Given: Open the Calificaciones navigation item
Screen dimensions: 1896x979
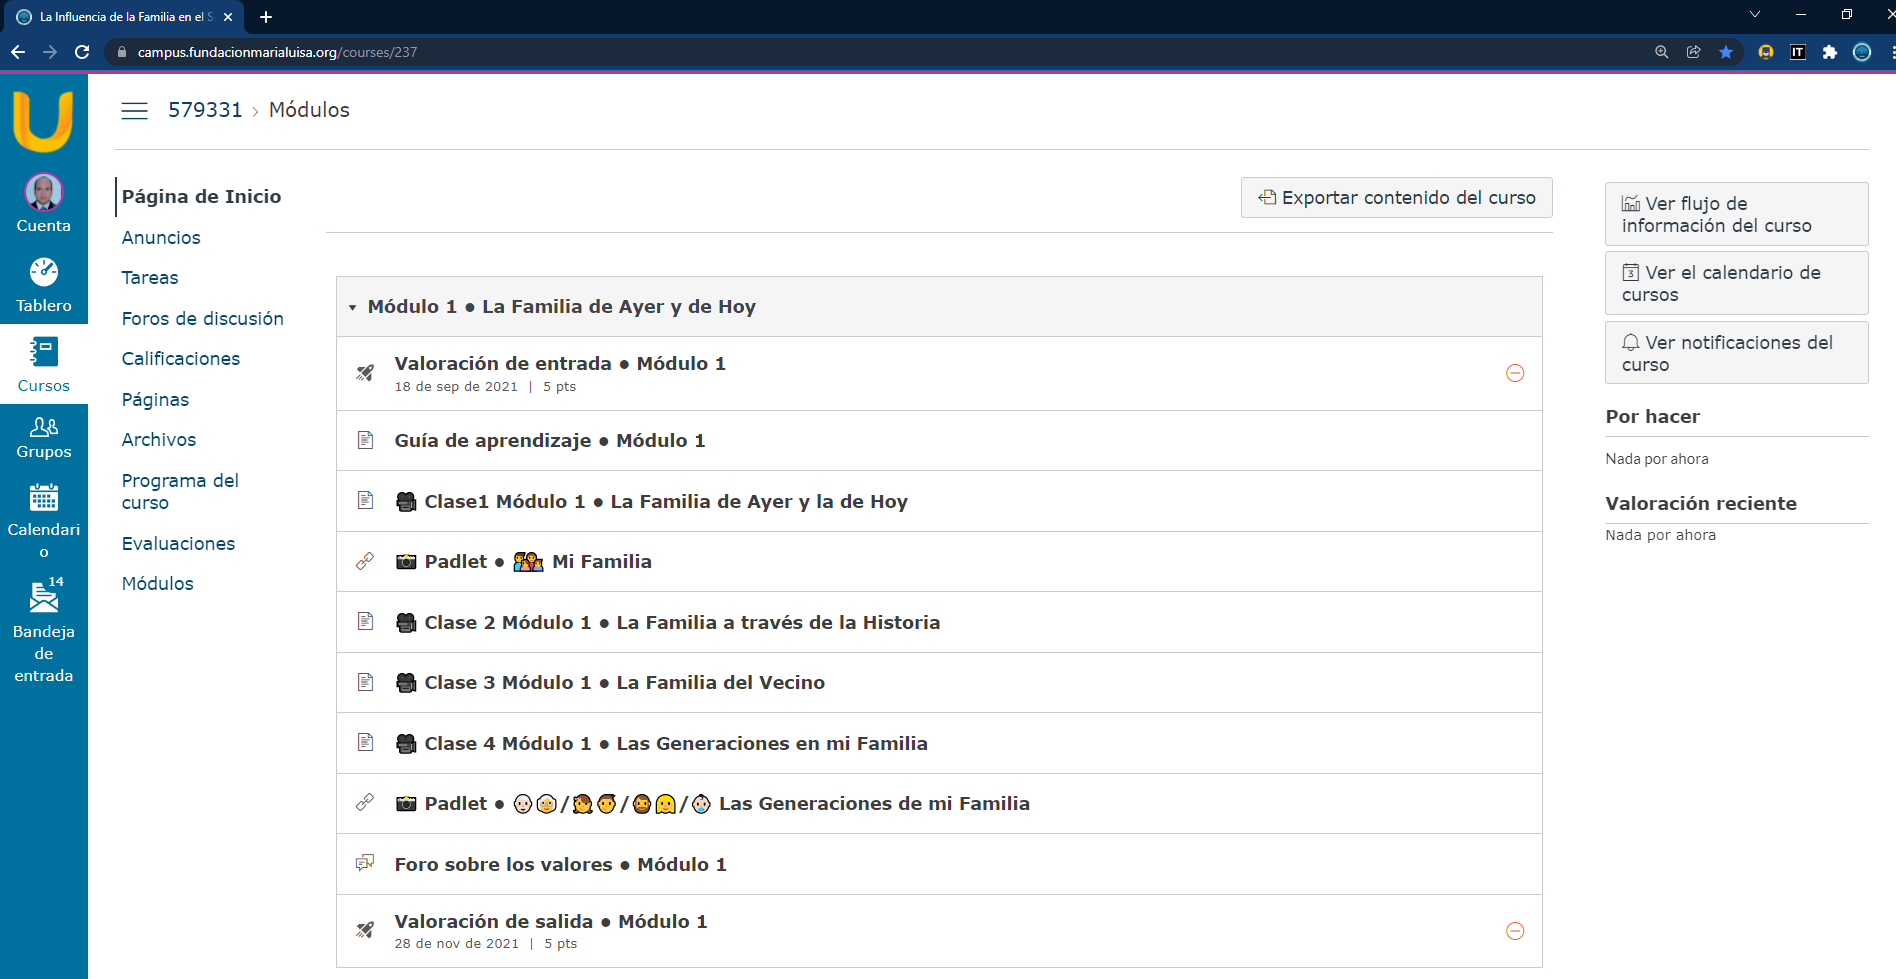Looking at the screenshot, I should [180, 359].
